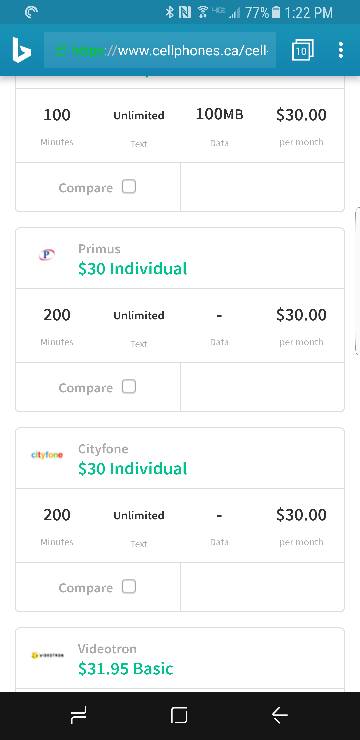Tap the Android home button icon
The width and height of the screenshot is (360, 740).
(179, 716)
